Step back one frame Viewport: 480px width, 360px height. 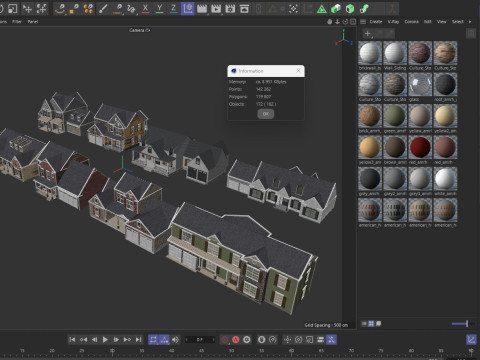(94, 340)
